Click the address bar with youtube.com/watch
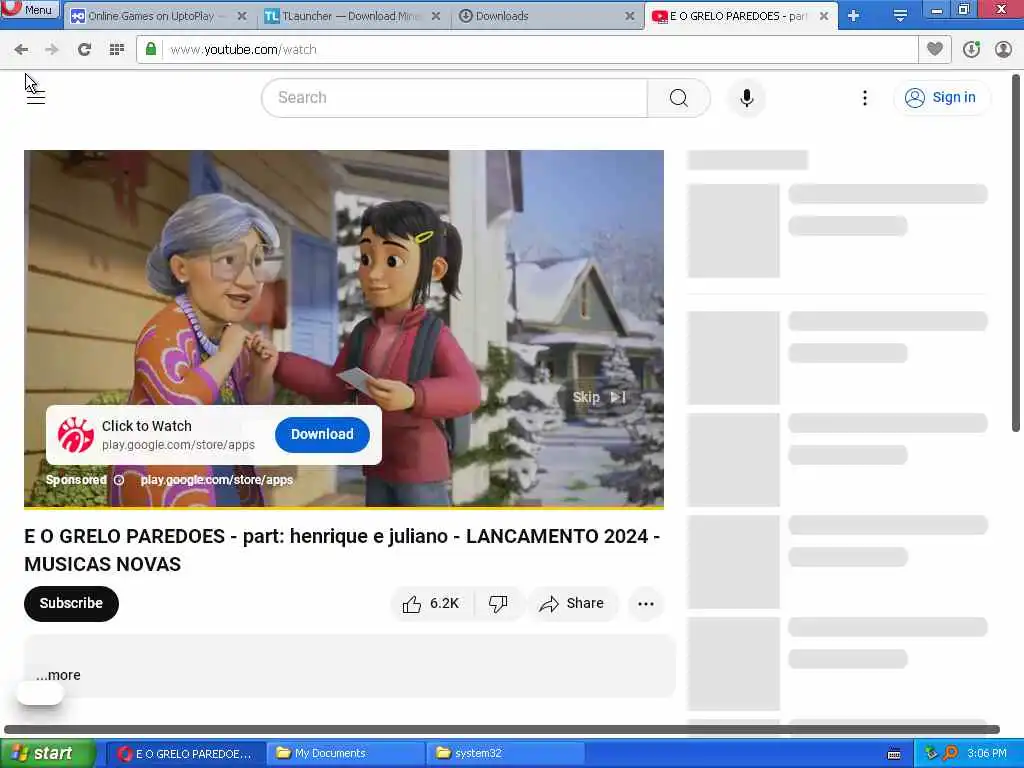 [x=527, y=49]
